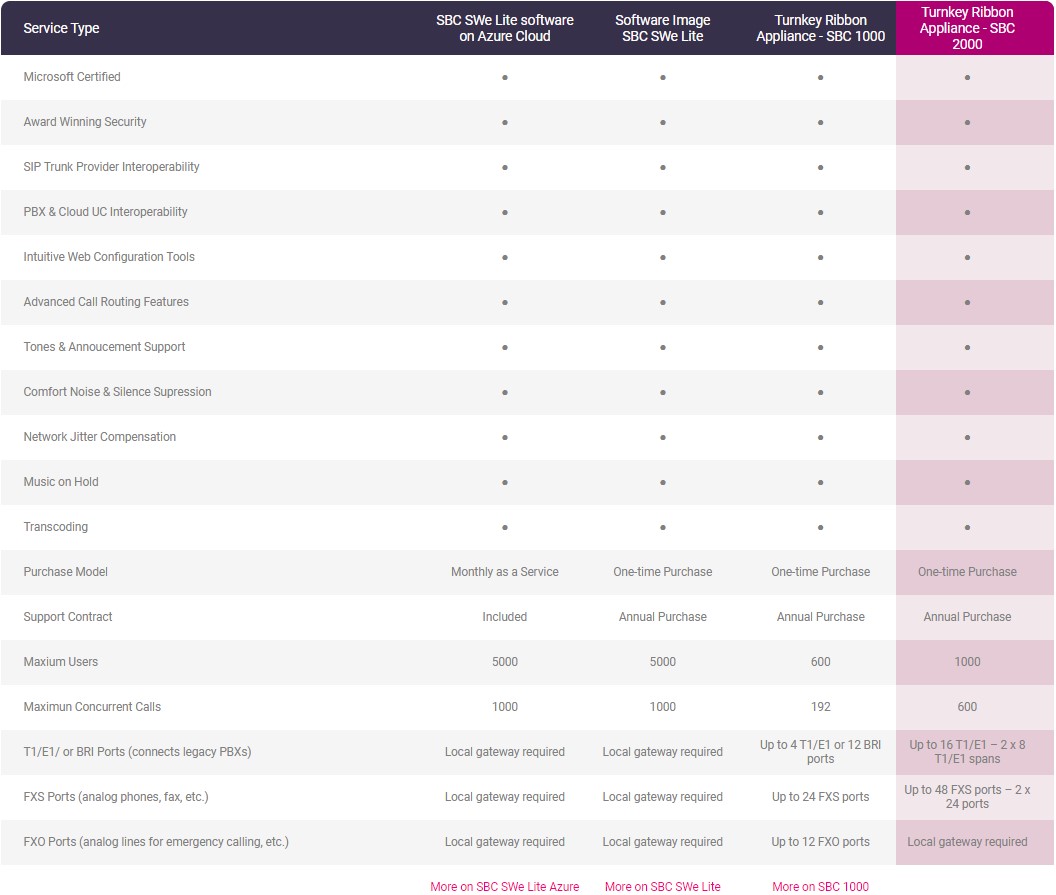Click FXS Local gateway required for Azure Cloud
1056x895 pixels.
coord(504,797)
